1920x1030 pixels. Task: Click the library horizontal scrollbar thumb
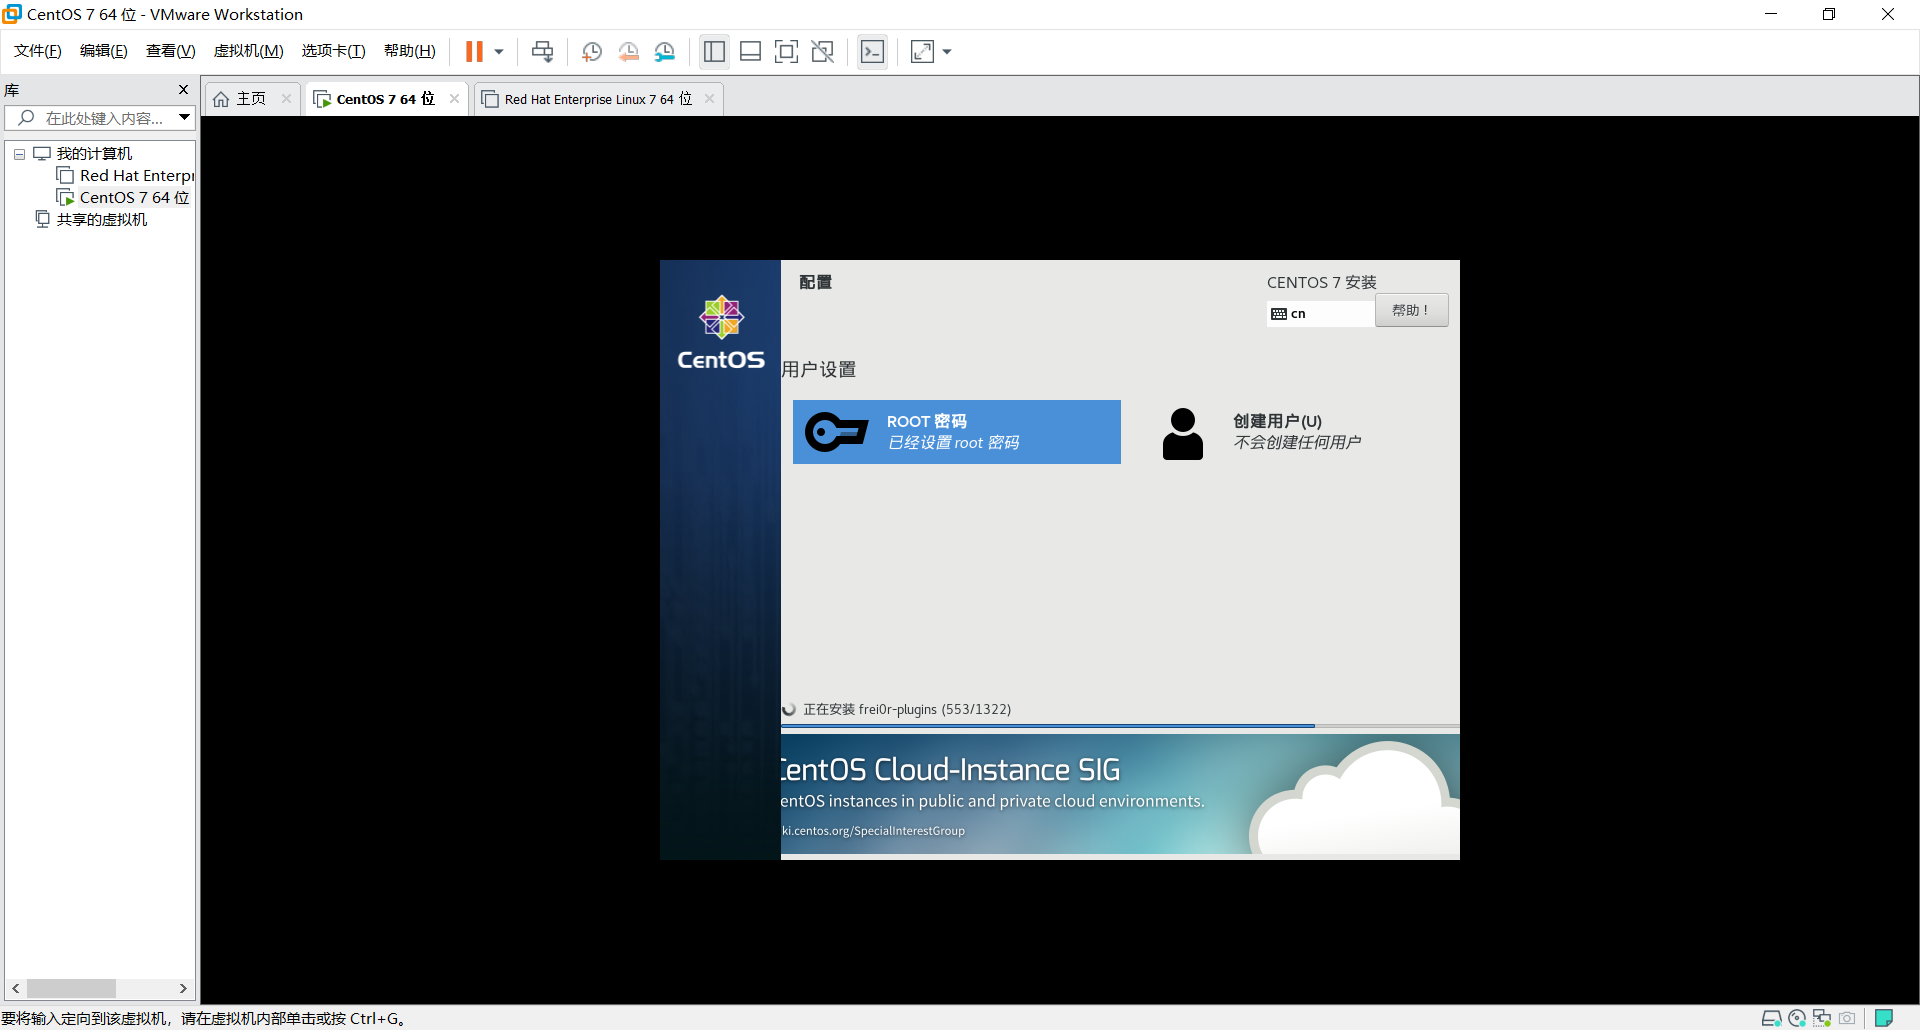coord(71,988)
